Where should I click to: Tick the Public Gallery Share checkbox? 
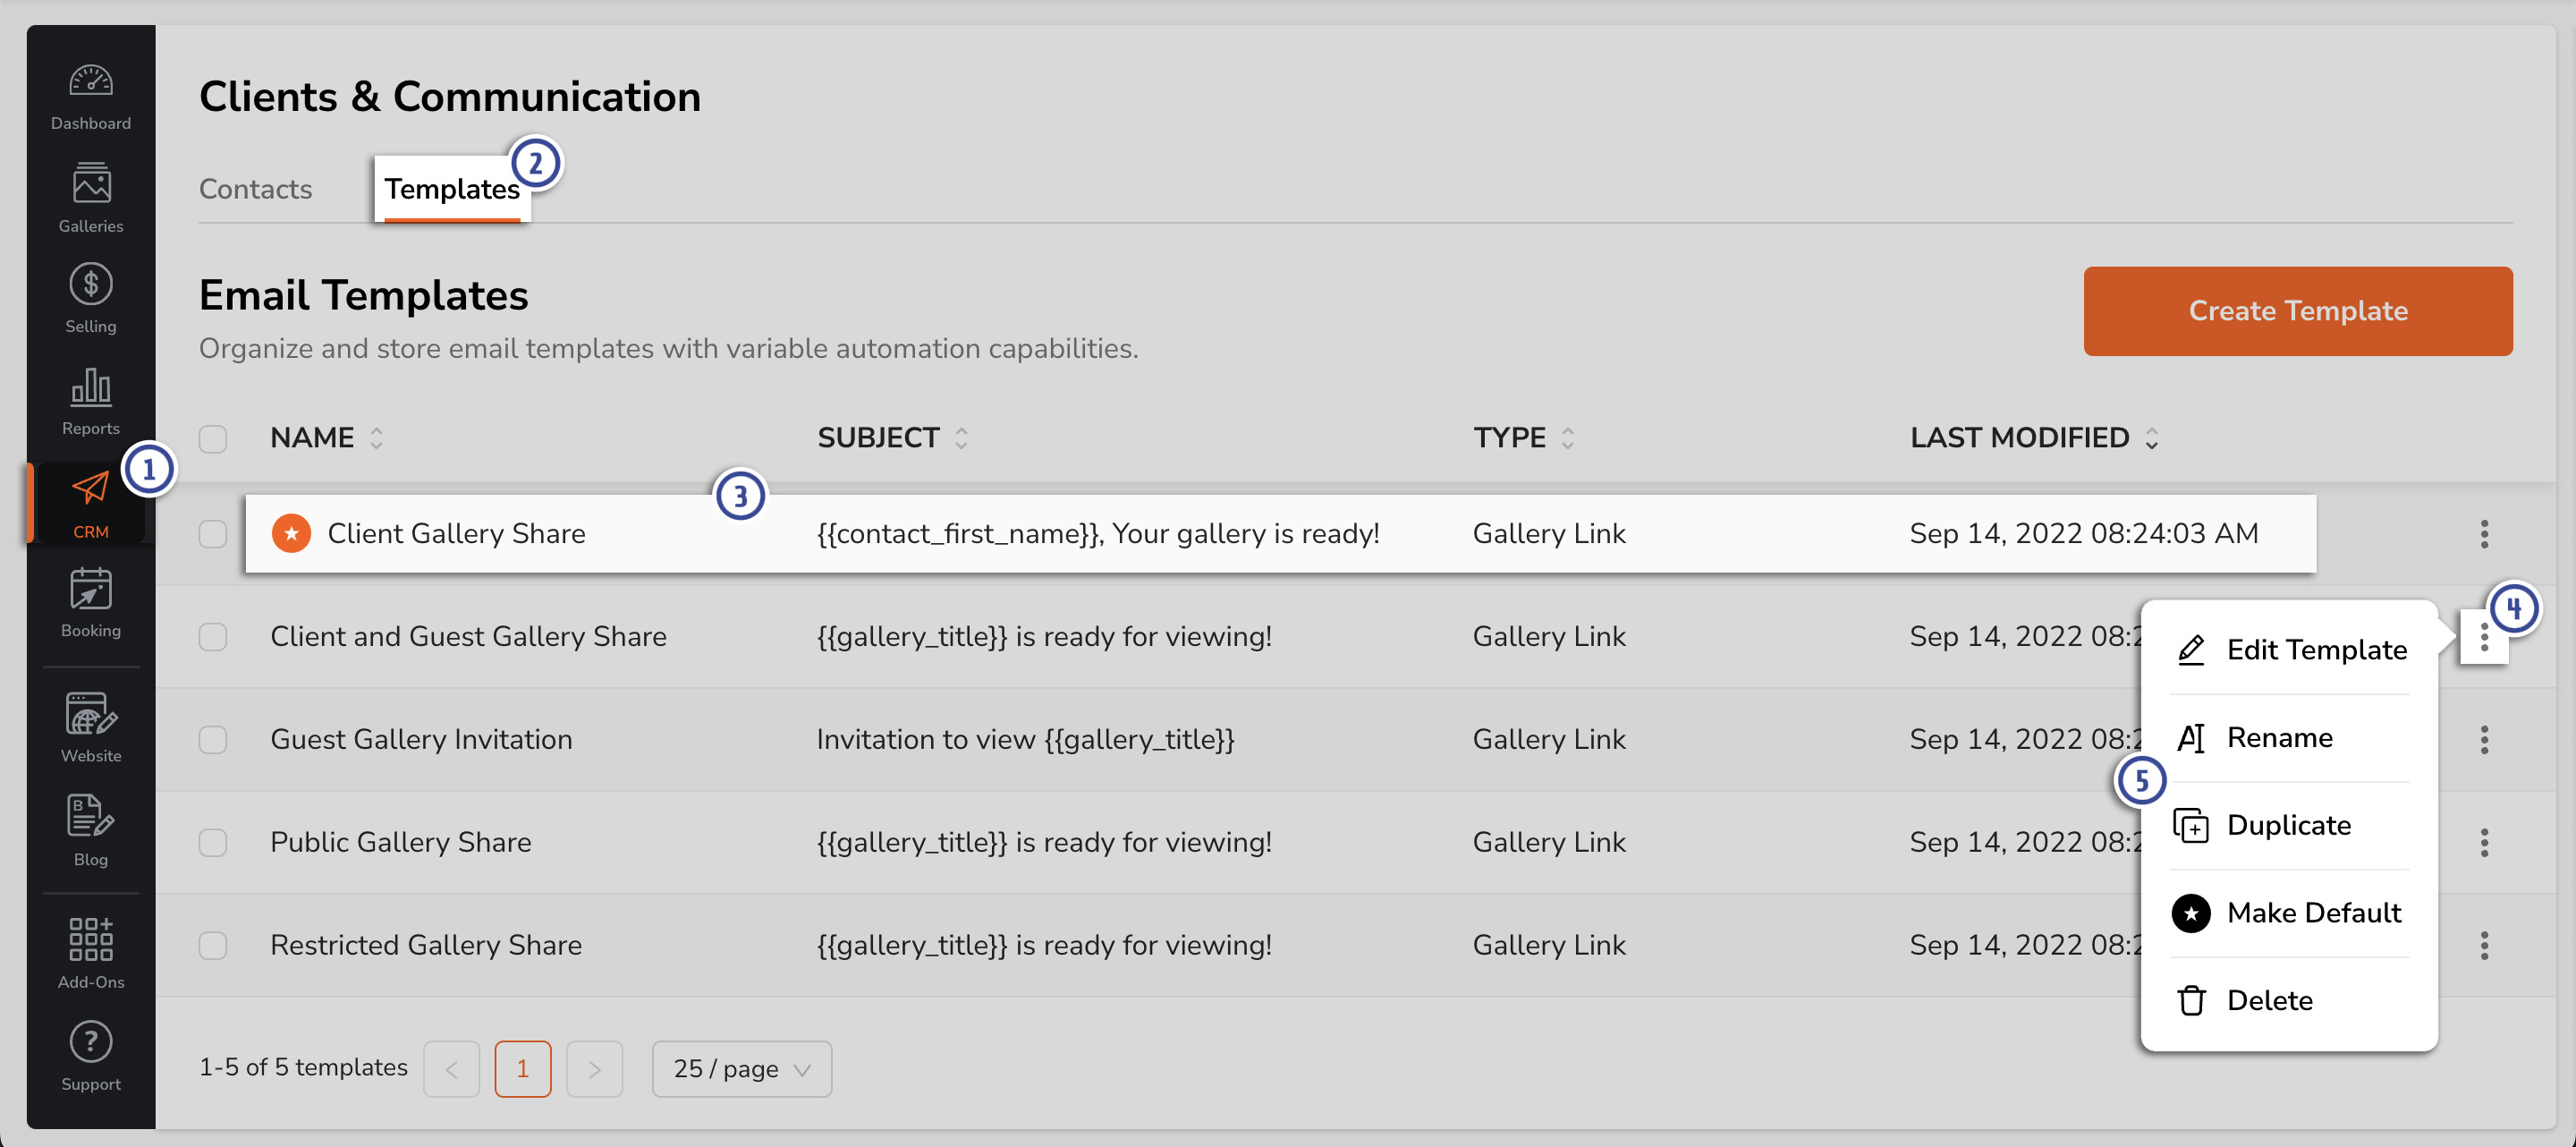213,843
